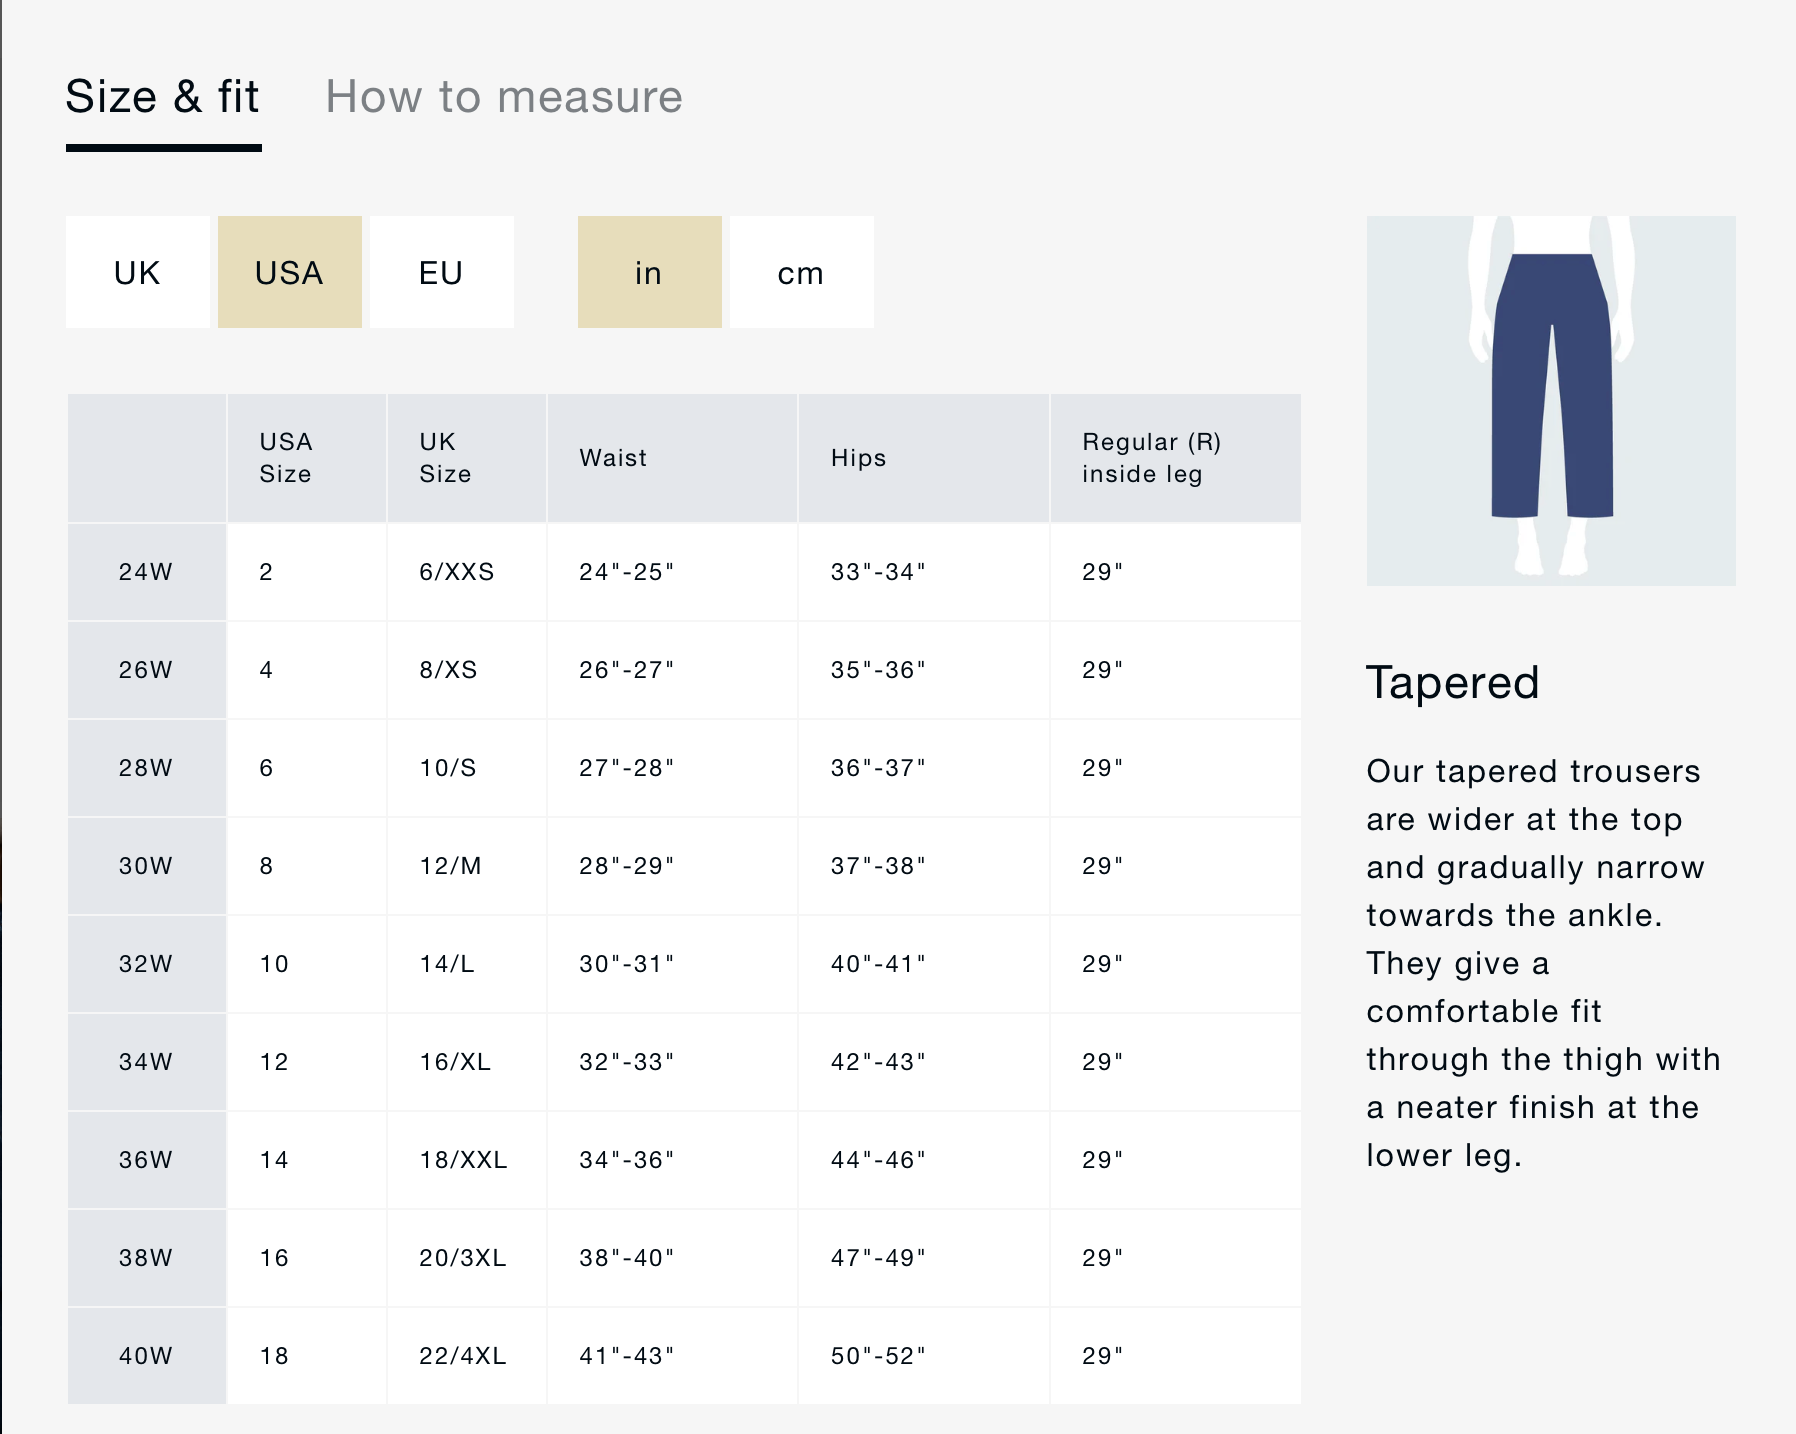Select the 34W row header
Image resolution: width=1796 pixels, height=1434 pixels.
click(x=146, y=1062)
